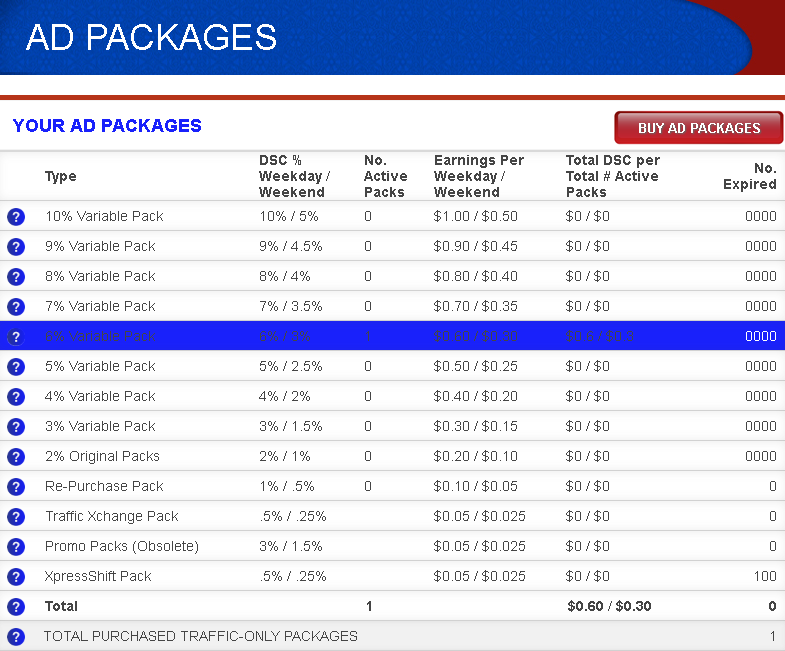Screen dimensions: 785x651
Task: Click the Type column header
Action: (x=60, y=176)
